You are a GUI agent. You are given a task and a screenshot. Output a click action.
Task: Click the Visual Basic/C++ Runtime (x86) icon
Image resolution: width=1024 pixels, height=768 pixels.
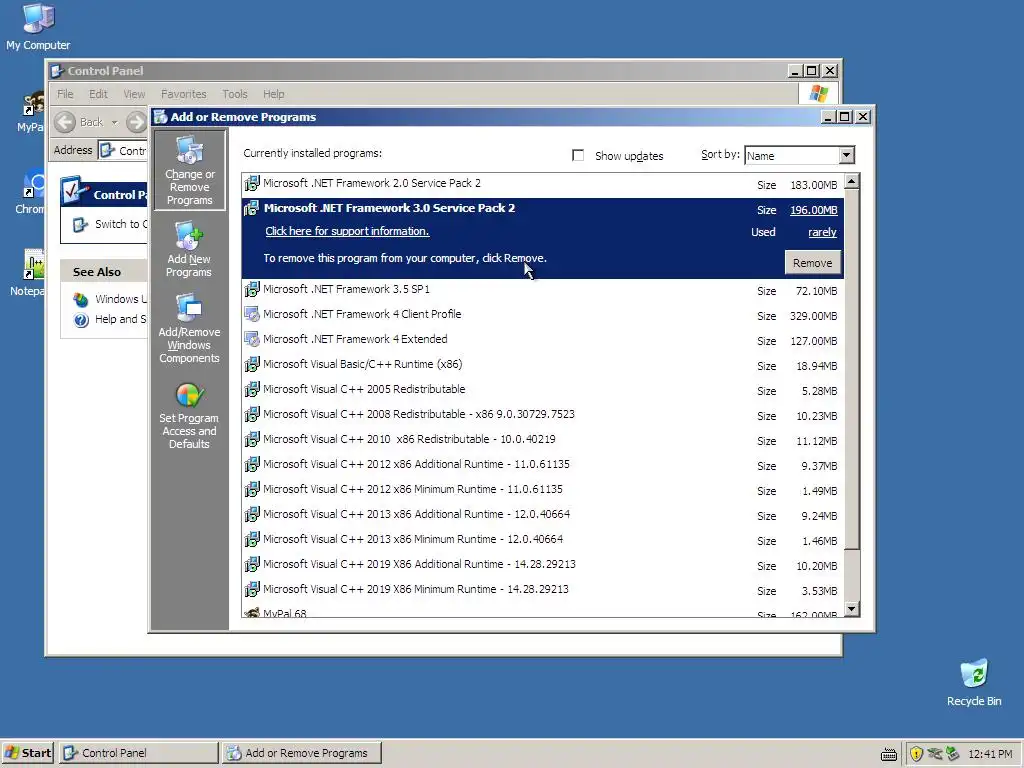(x=251, y=364)
